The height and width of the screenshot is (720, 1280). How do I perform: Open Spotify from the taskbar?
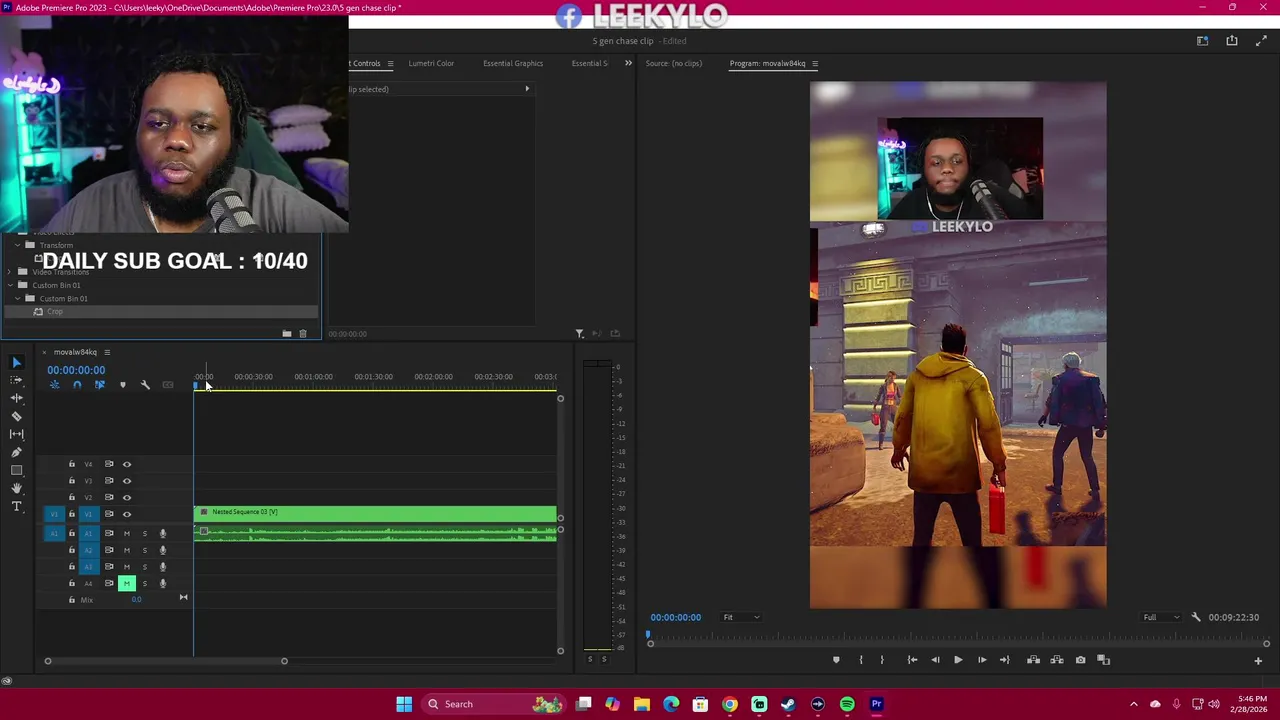click(847, 704)
